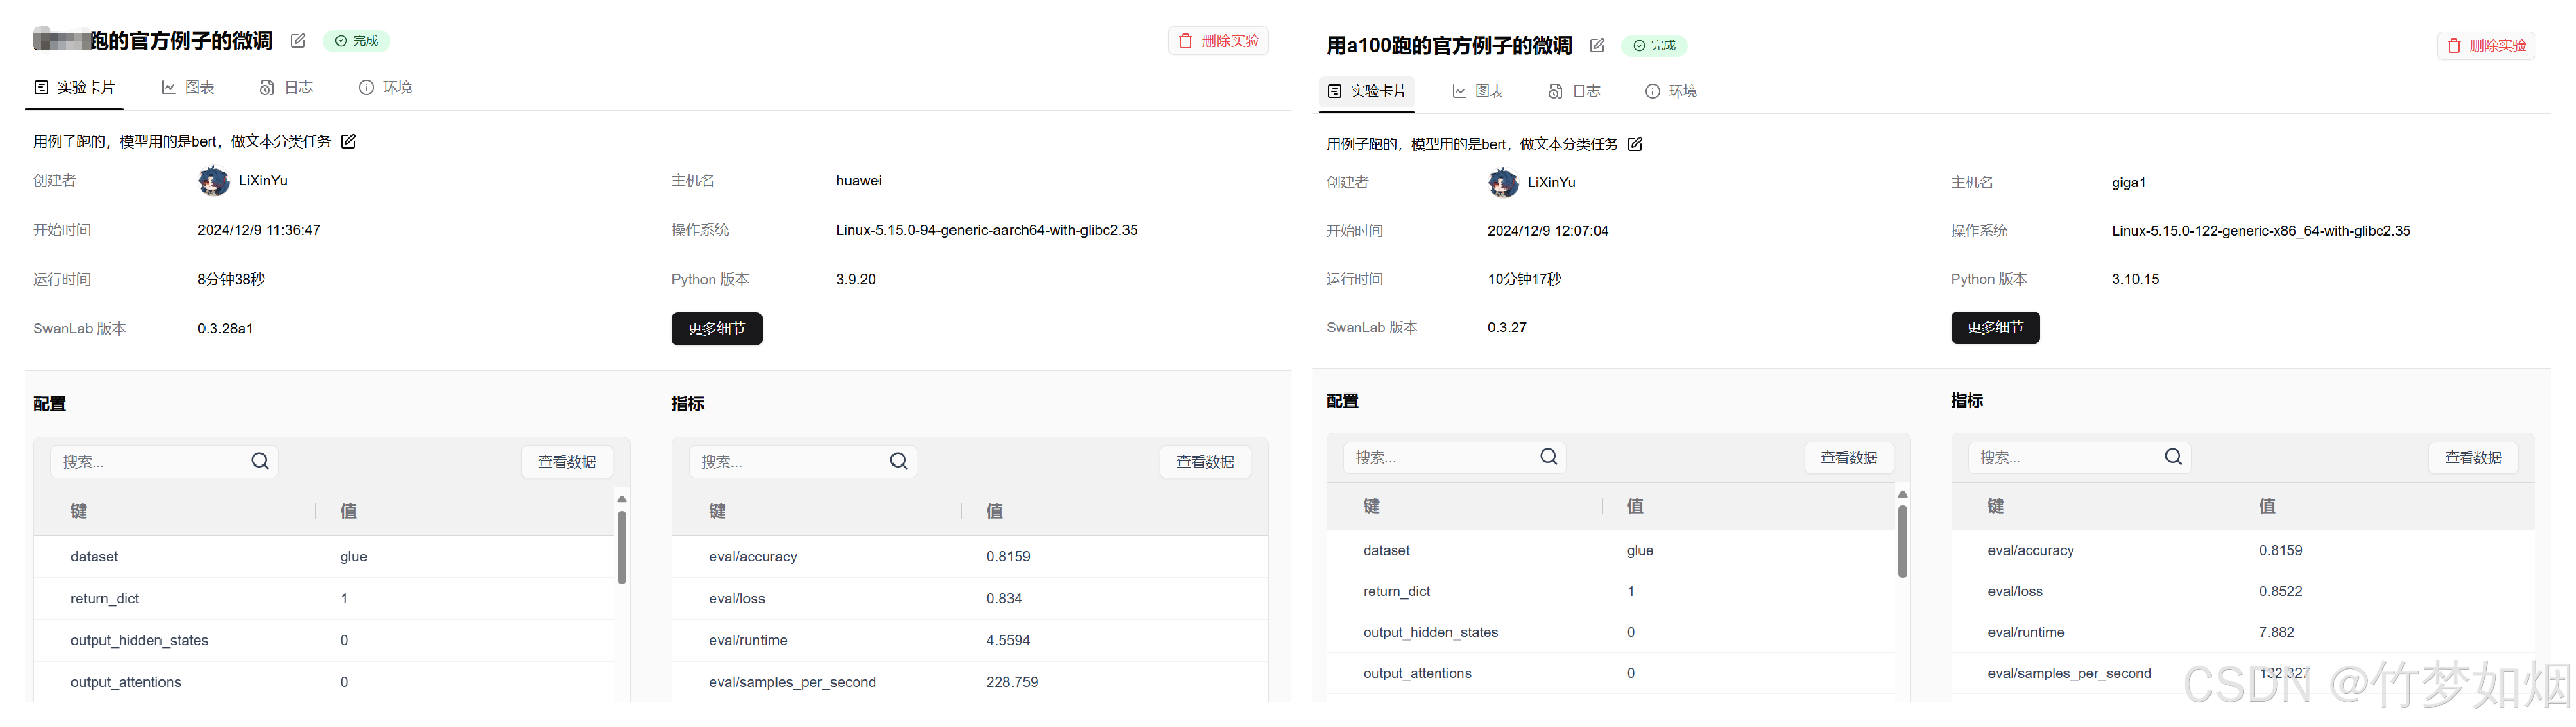This screenshot has height=727, width=2576.
Task: Click the 搜索 input in right 配置 panel
Action: click(1440, 456)
